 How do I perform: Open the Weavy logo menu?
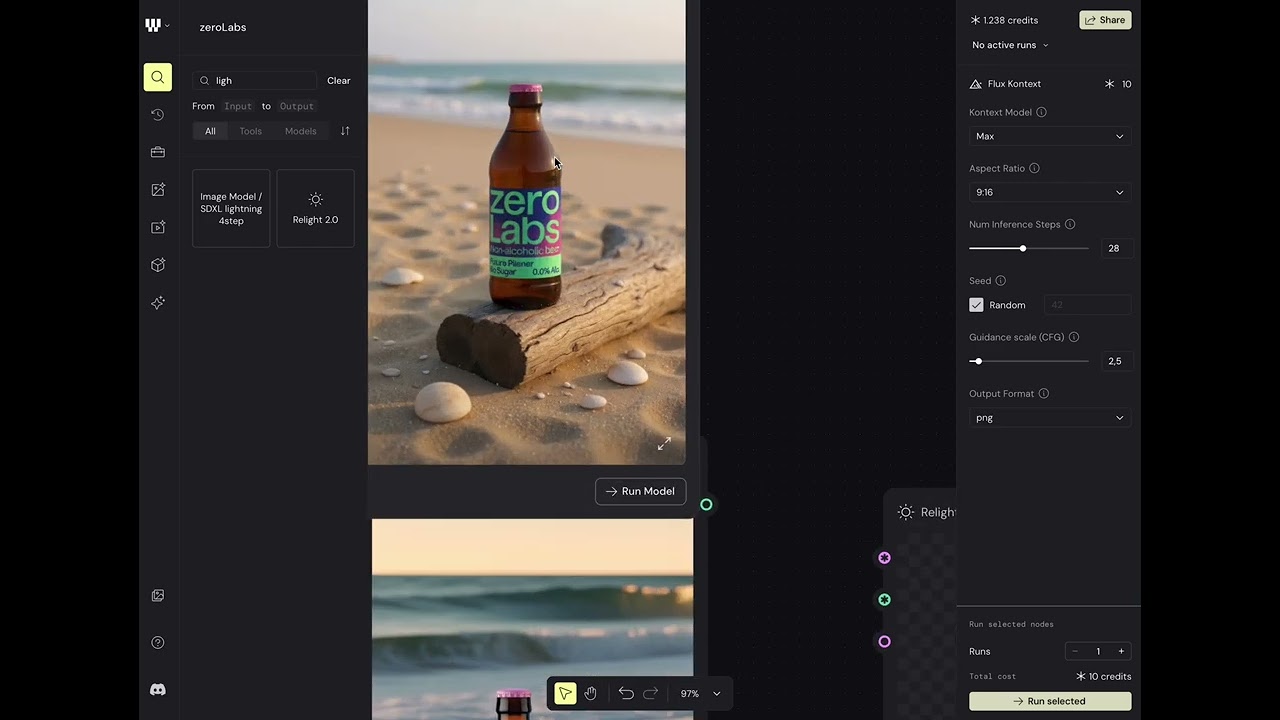tap(157, 26)
